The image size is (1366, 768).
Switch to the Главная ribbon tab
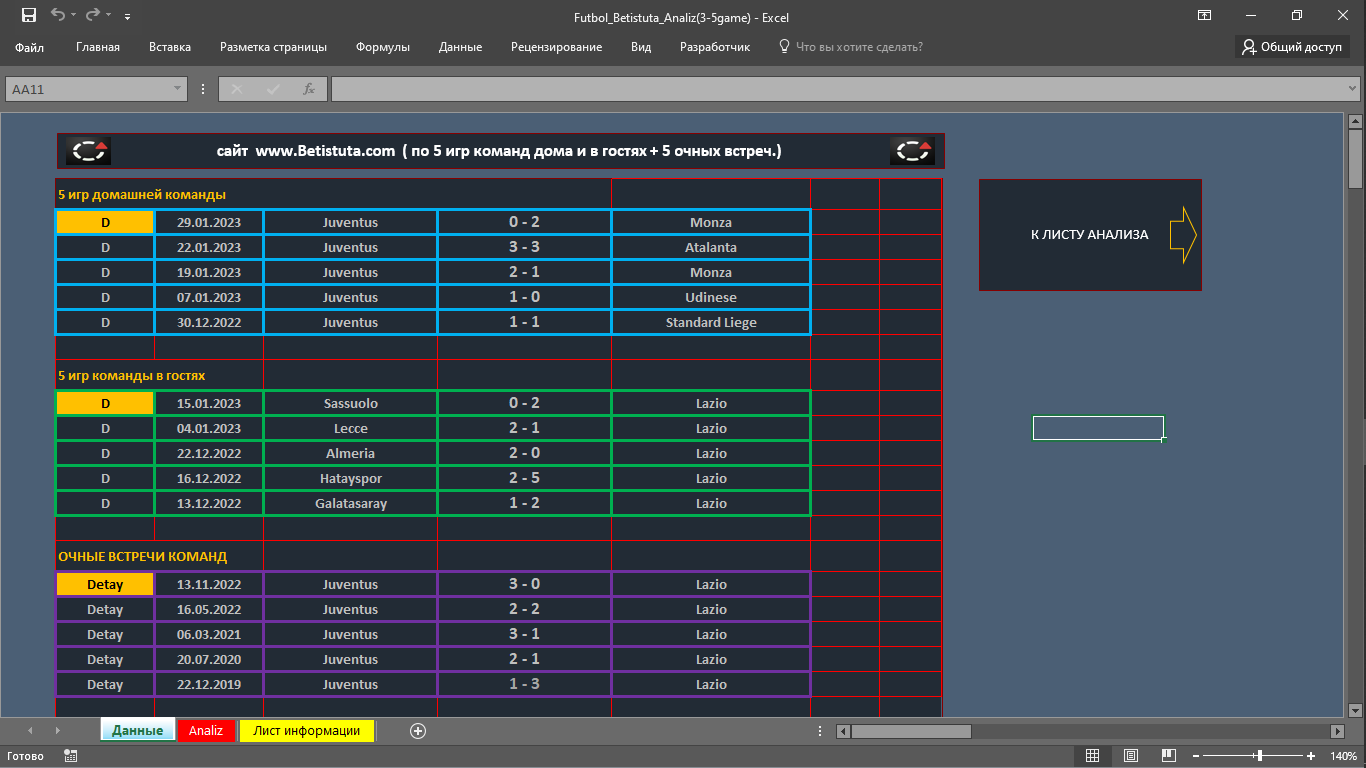pyautogui.click(x=98, y=47)
